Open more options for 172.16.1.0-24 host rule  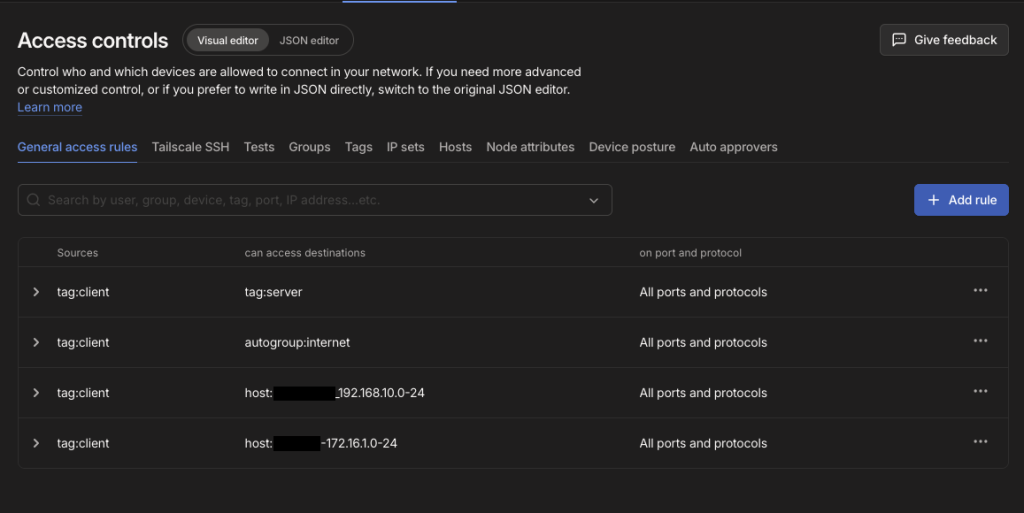pyautogui.click(x=980, y=442)
